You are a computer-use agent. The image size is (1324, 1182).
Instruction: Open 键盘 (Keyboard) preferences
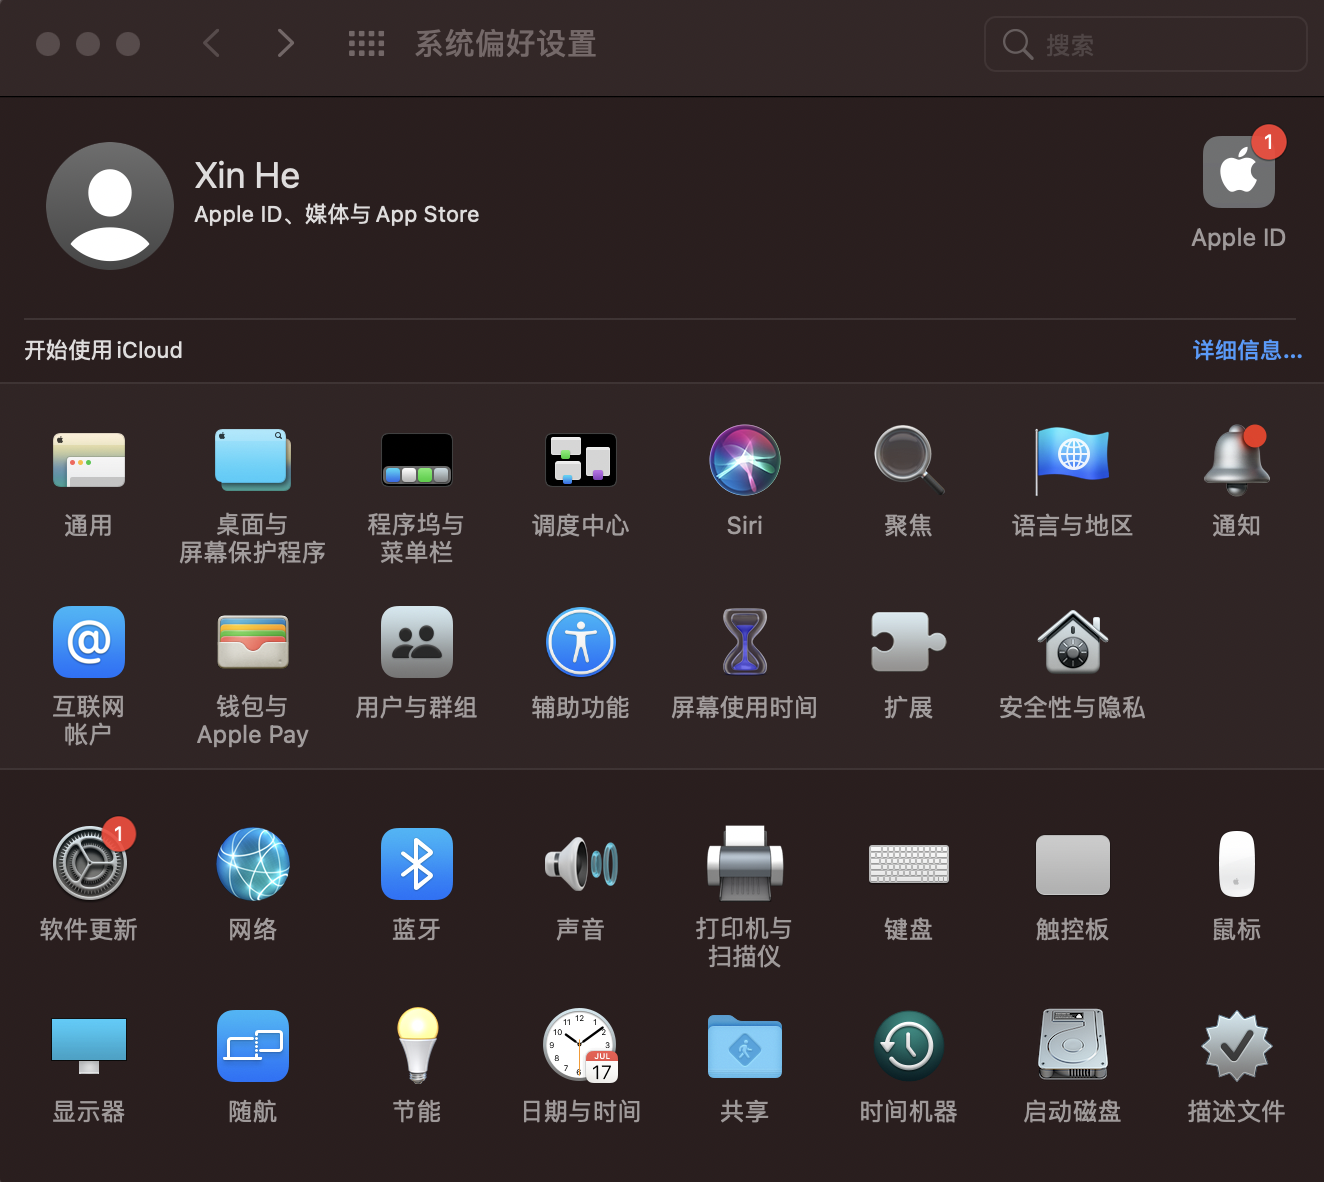pyautogui.click(x=909, y=864)
